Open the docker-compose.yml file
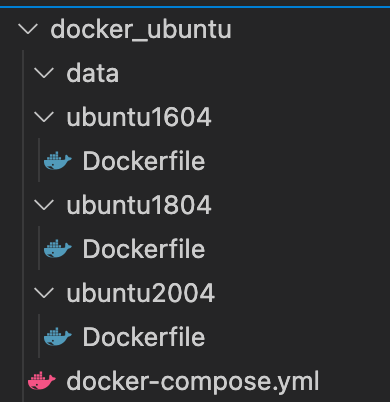Screen dimensions: 390x402 click(x=193, y=381)
